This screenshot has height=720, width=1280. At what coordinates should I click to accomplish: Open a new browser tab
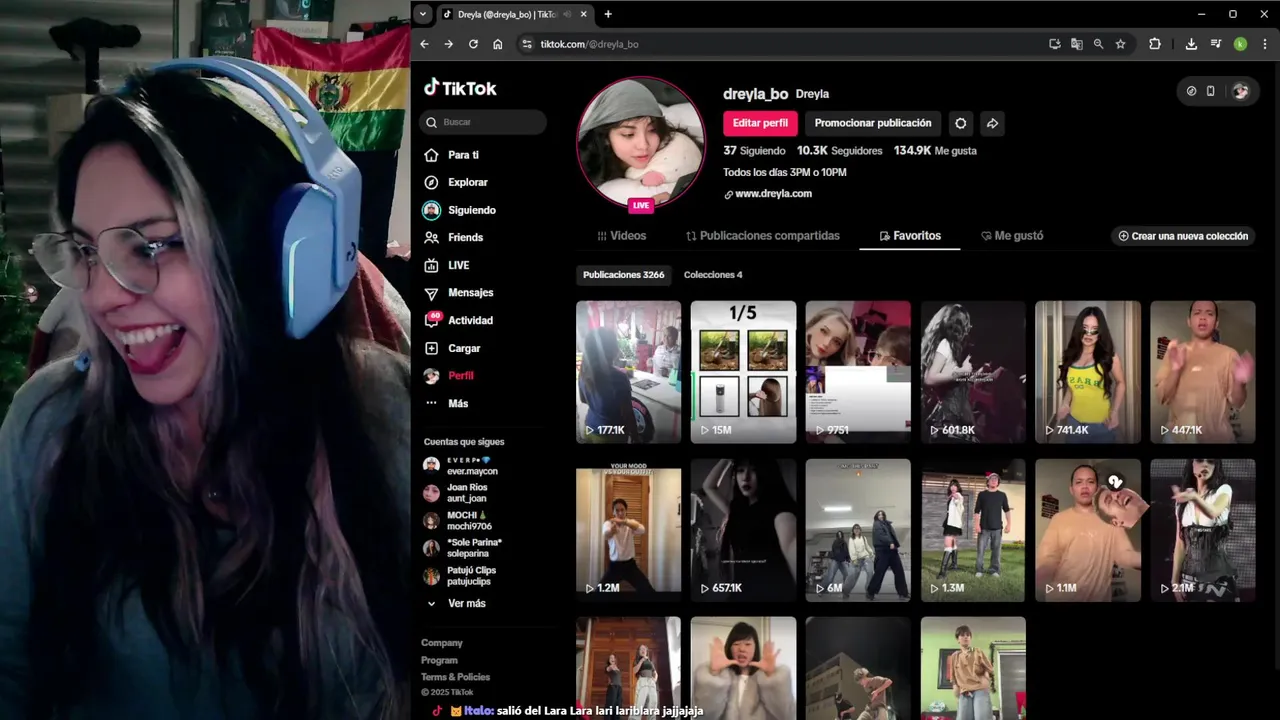pyautogui.click(x=608, y=14)
